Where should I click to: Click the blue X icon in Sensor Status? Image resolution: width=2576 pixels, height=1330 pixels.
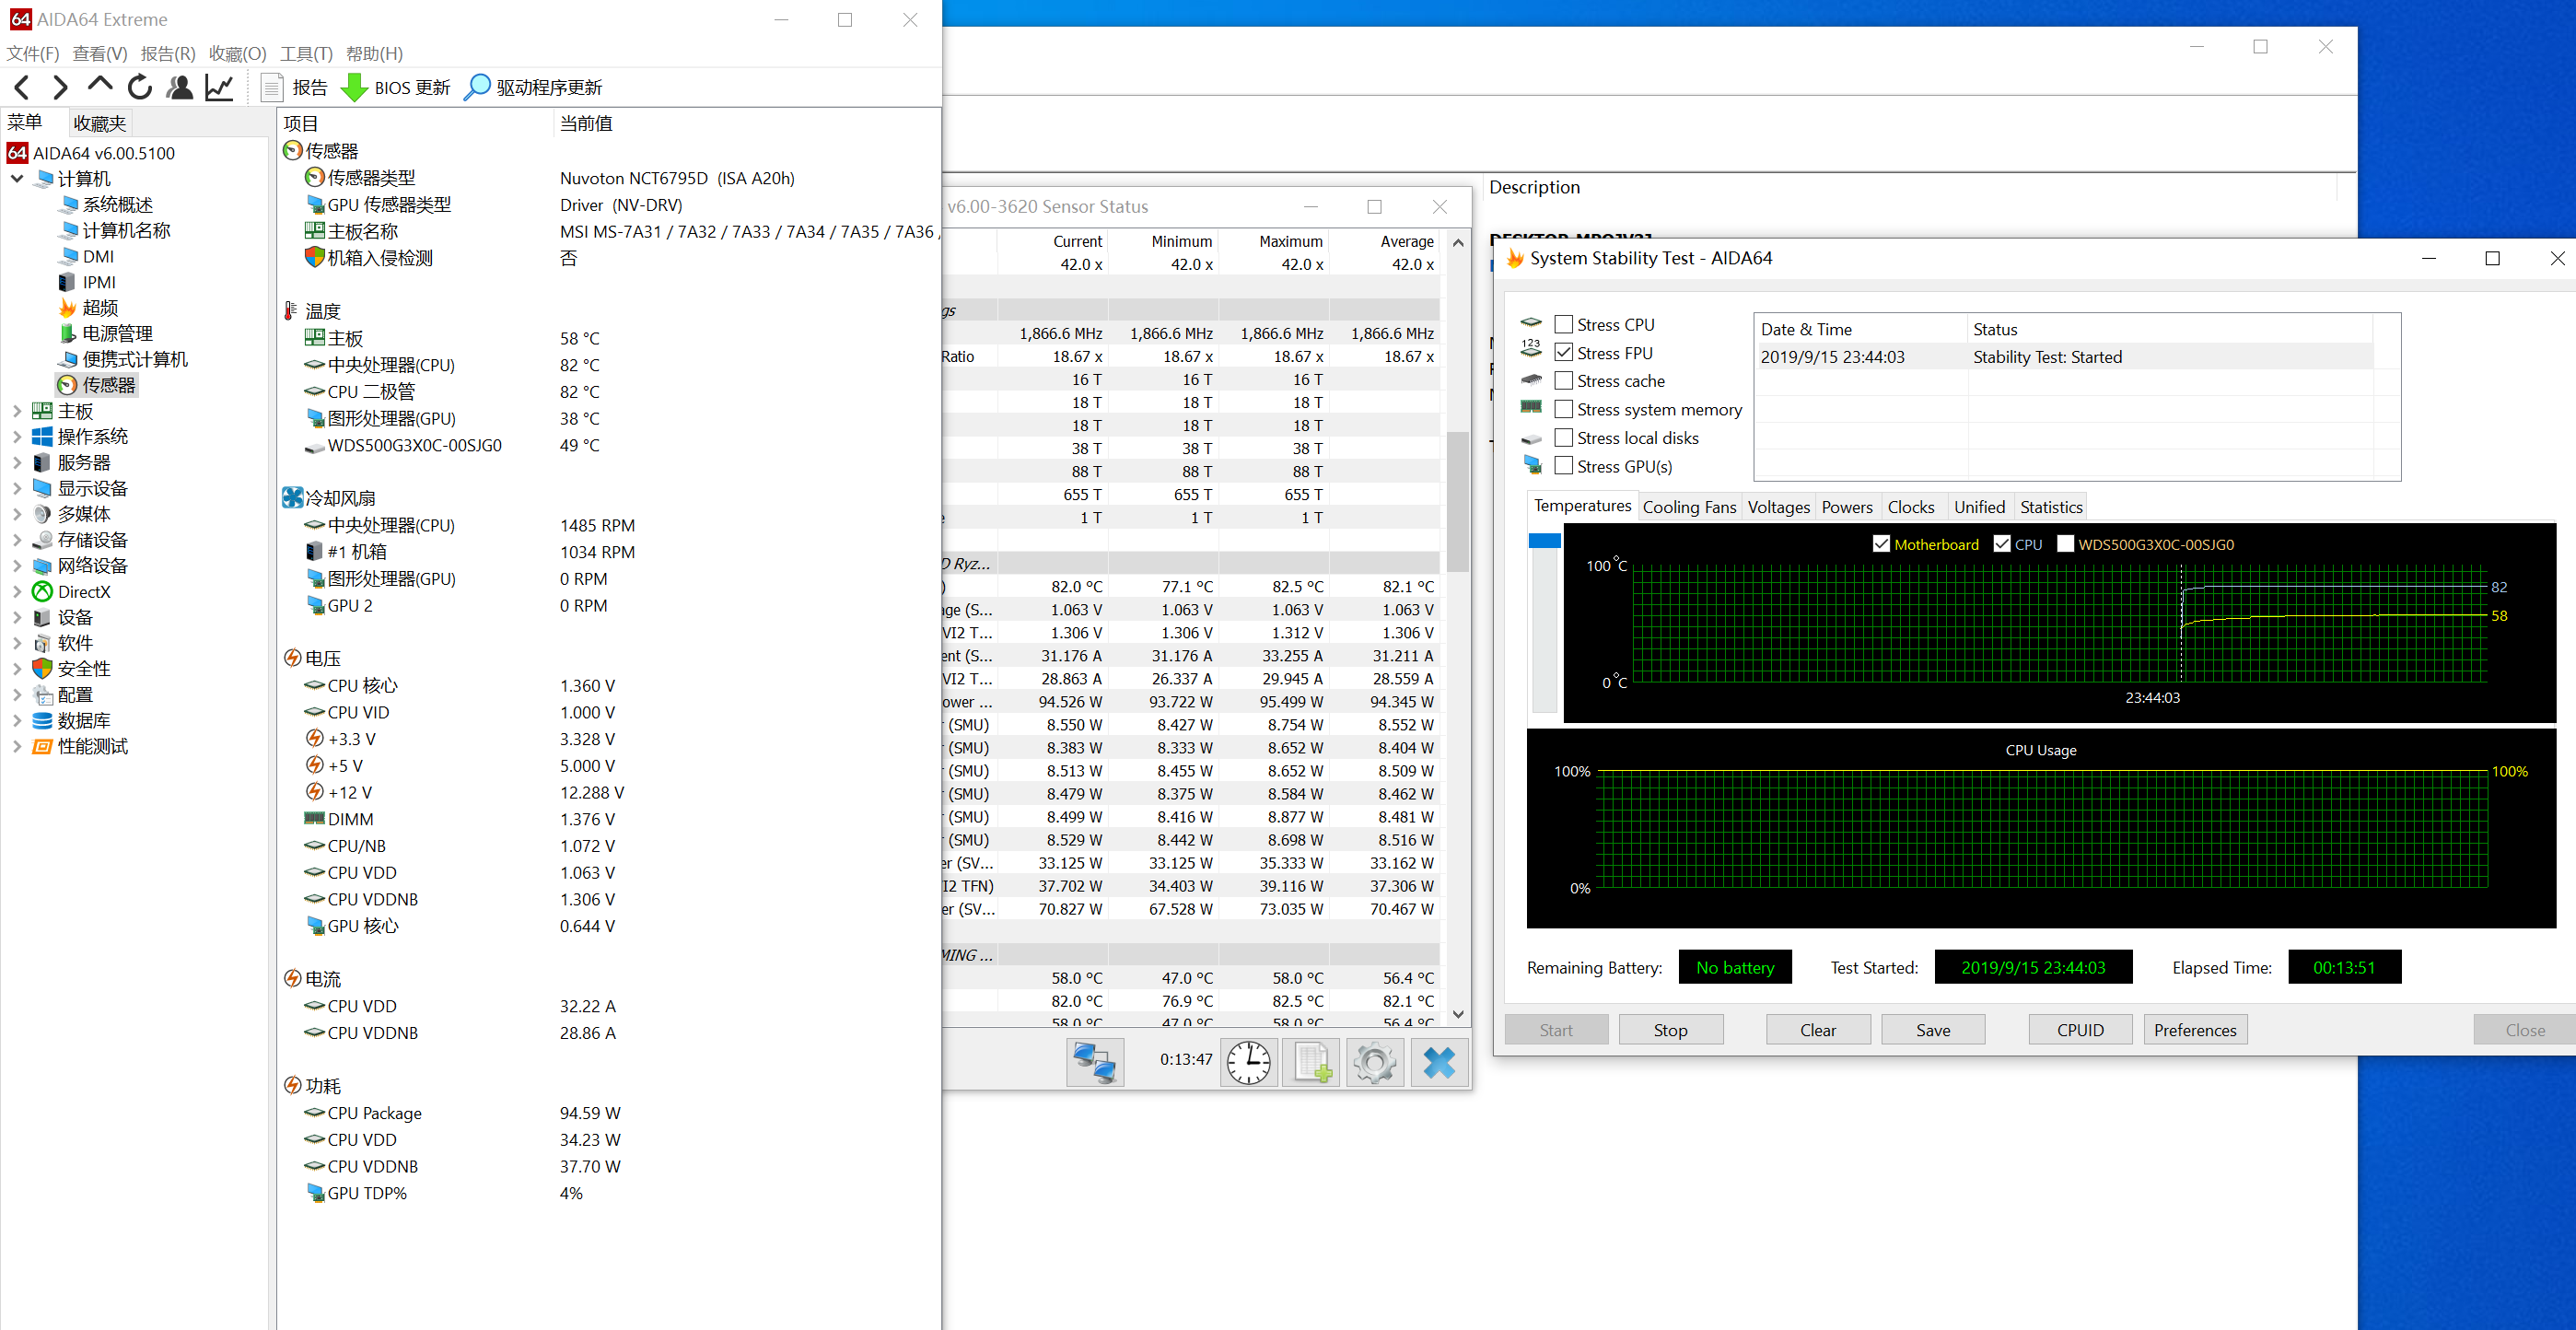click(x=1439, y=1062)
